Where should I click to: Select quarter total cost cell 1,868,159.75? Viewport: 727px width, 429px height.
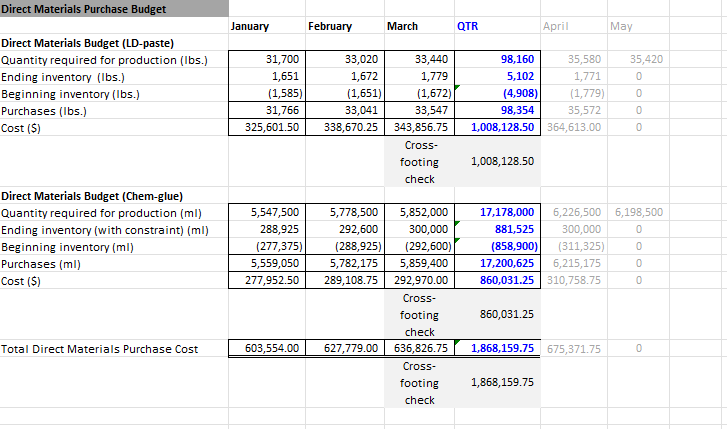coord(497,348)
